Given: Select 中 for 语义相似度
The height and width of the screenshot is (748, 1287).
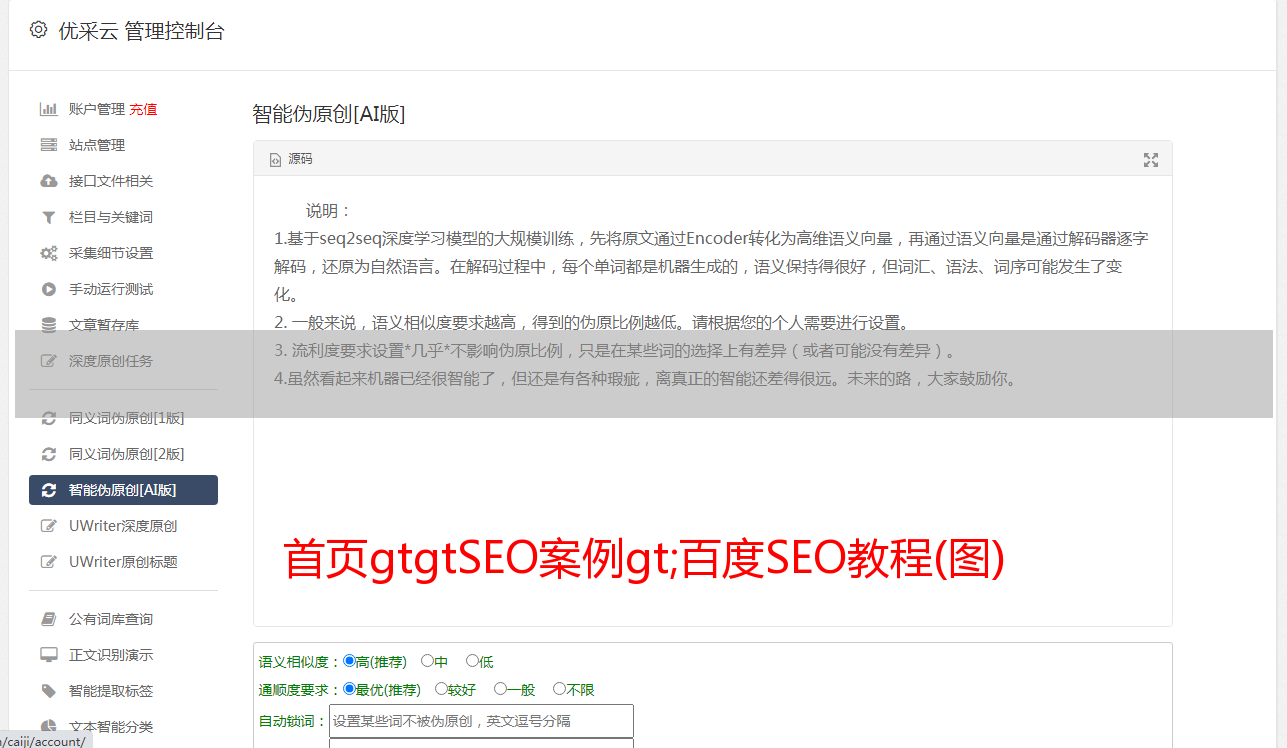Looking at the screenshot, I should pos(427,661).
